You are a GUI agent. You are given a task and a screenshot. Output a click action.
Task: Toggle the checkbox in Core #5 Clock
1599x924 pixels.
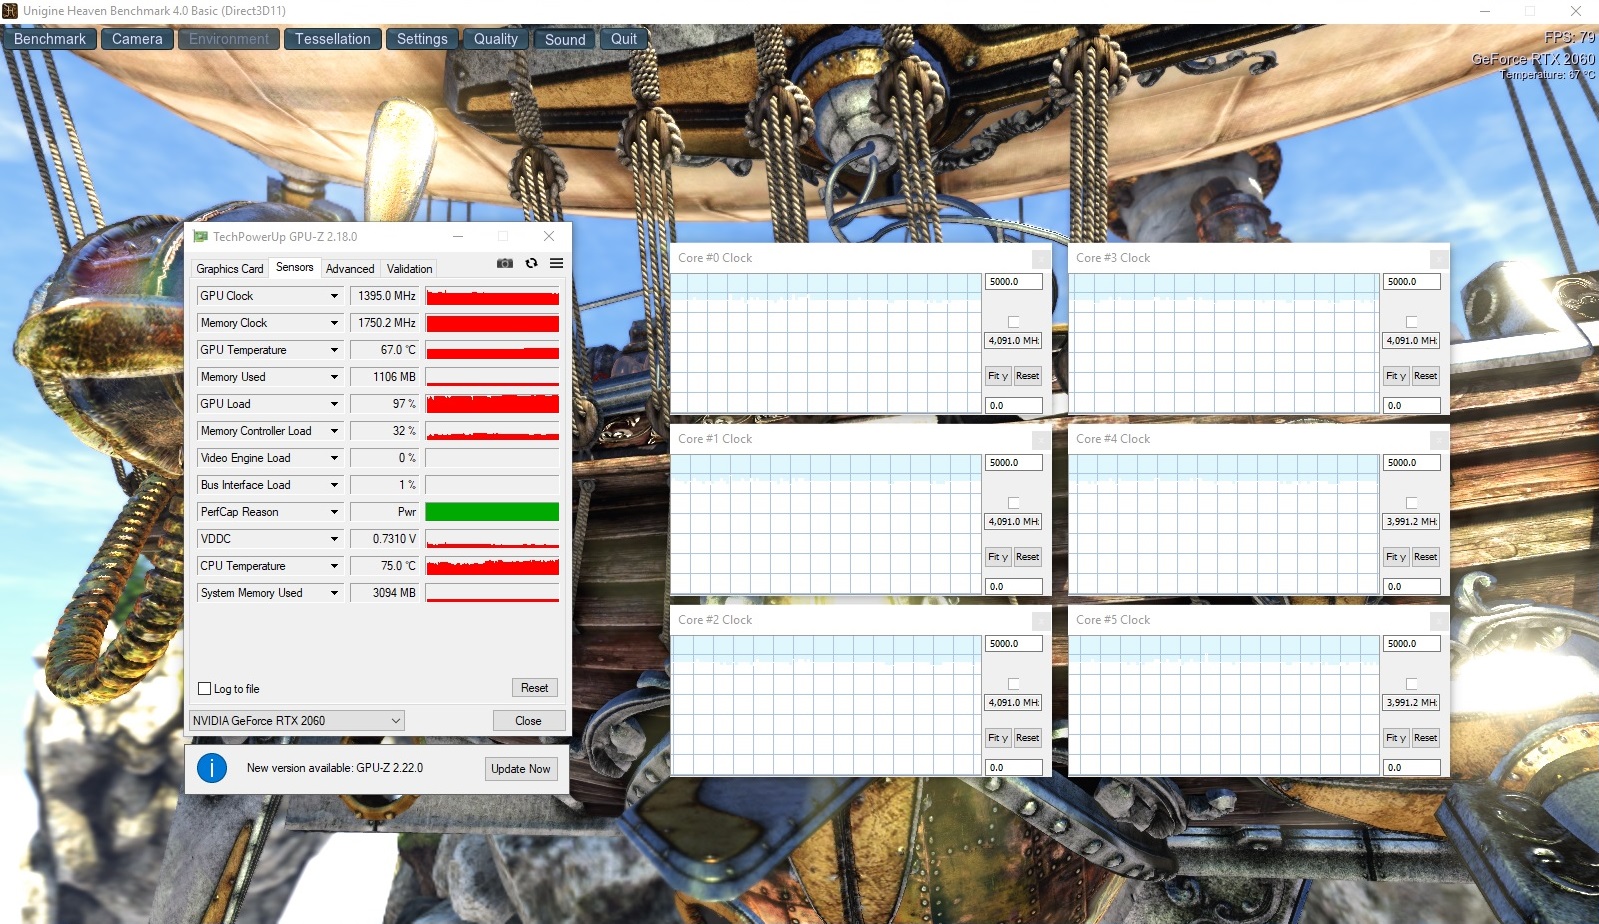1412,684
